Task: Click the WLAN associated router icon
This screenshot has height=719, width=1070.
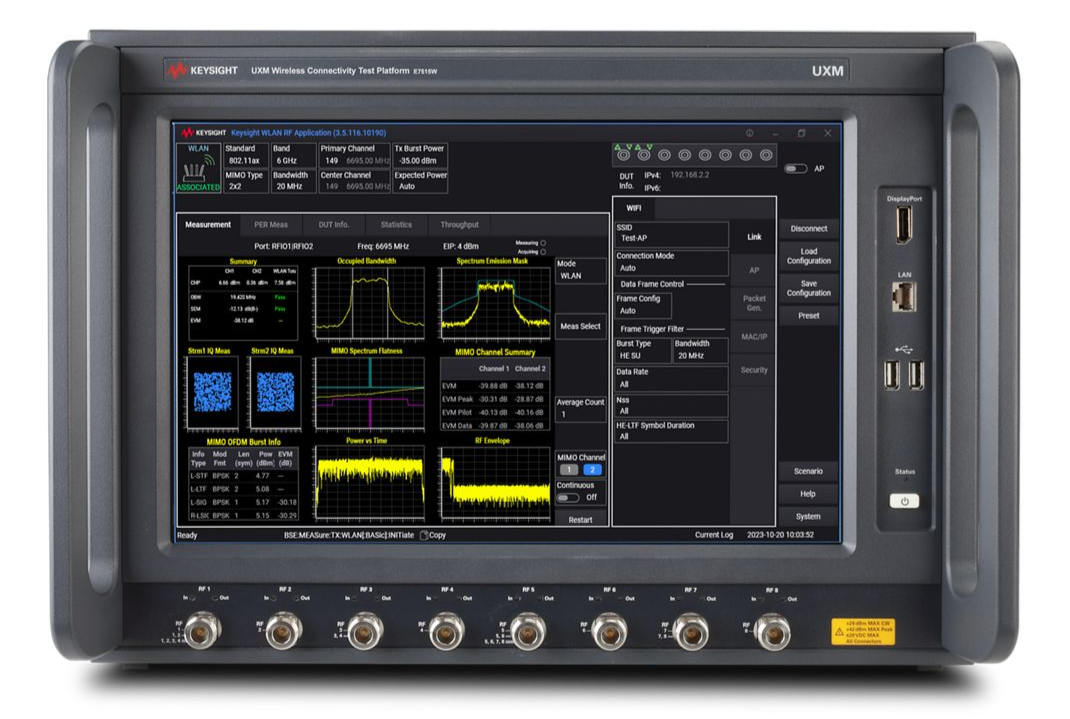Action: [x=199, y=168]
